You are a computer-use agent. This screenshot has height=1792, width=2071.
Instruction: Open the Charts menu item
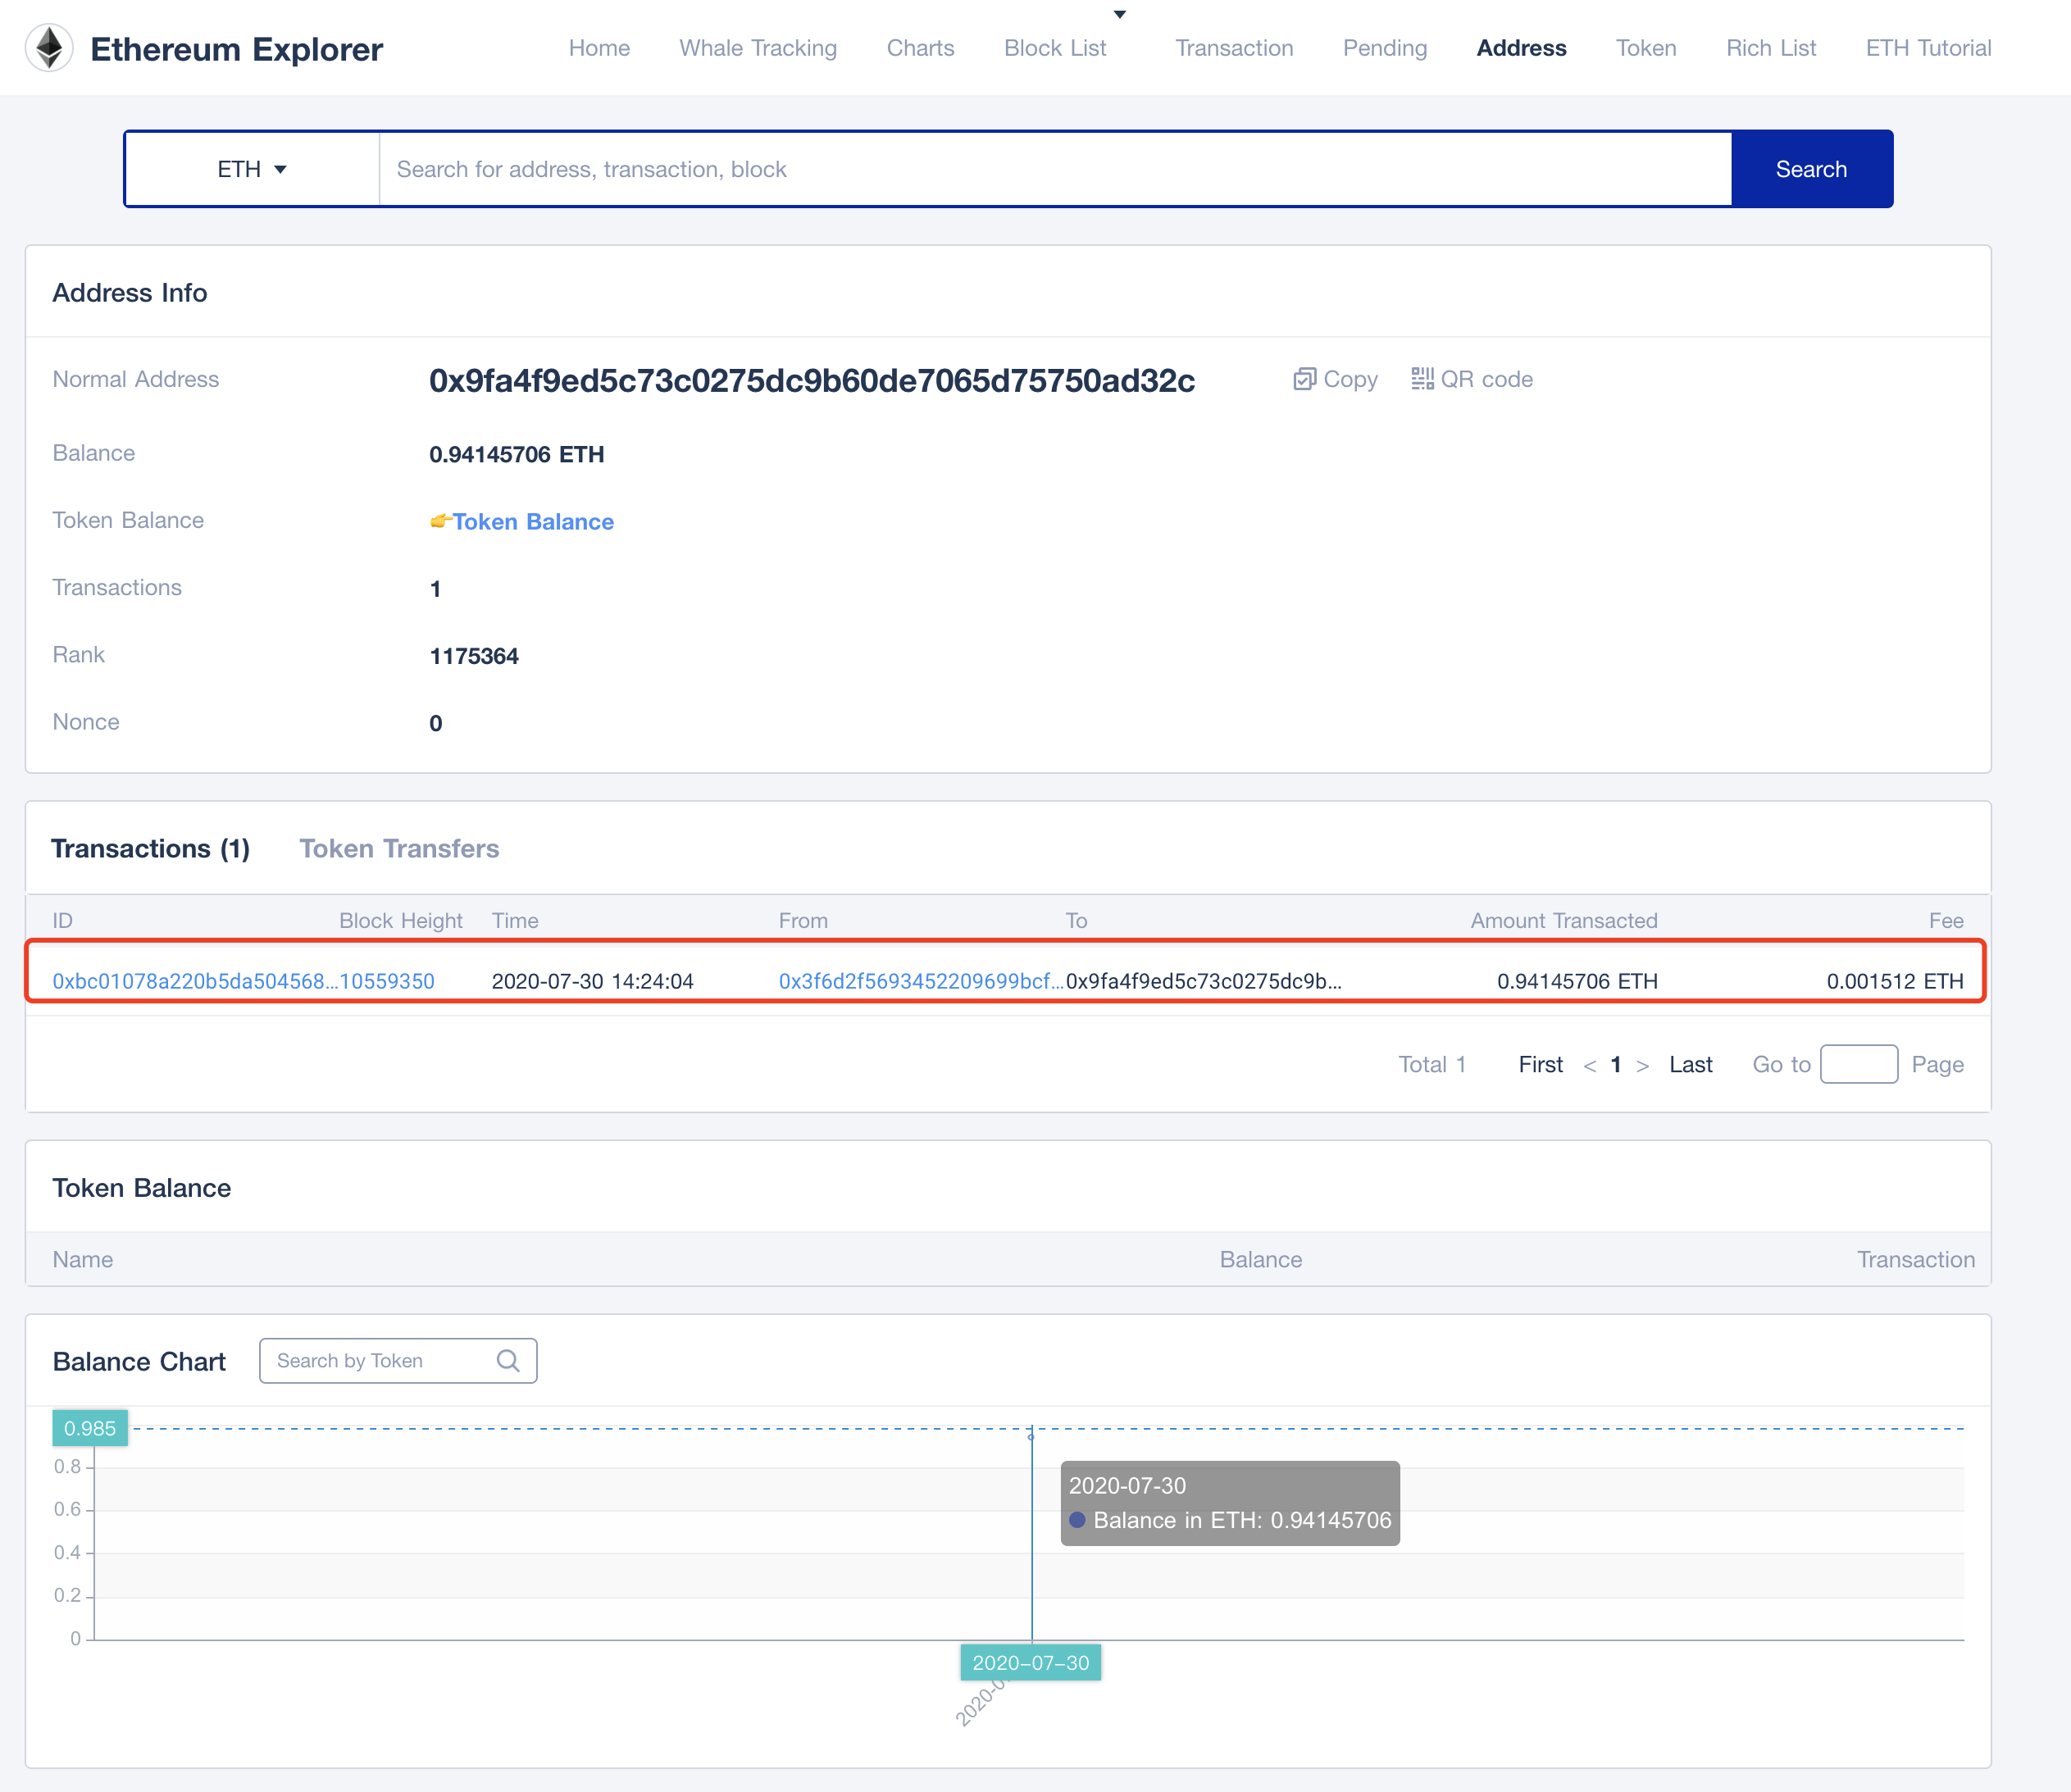coord(920,48)
